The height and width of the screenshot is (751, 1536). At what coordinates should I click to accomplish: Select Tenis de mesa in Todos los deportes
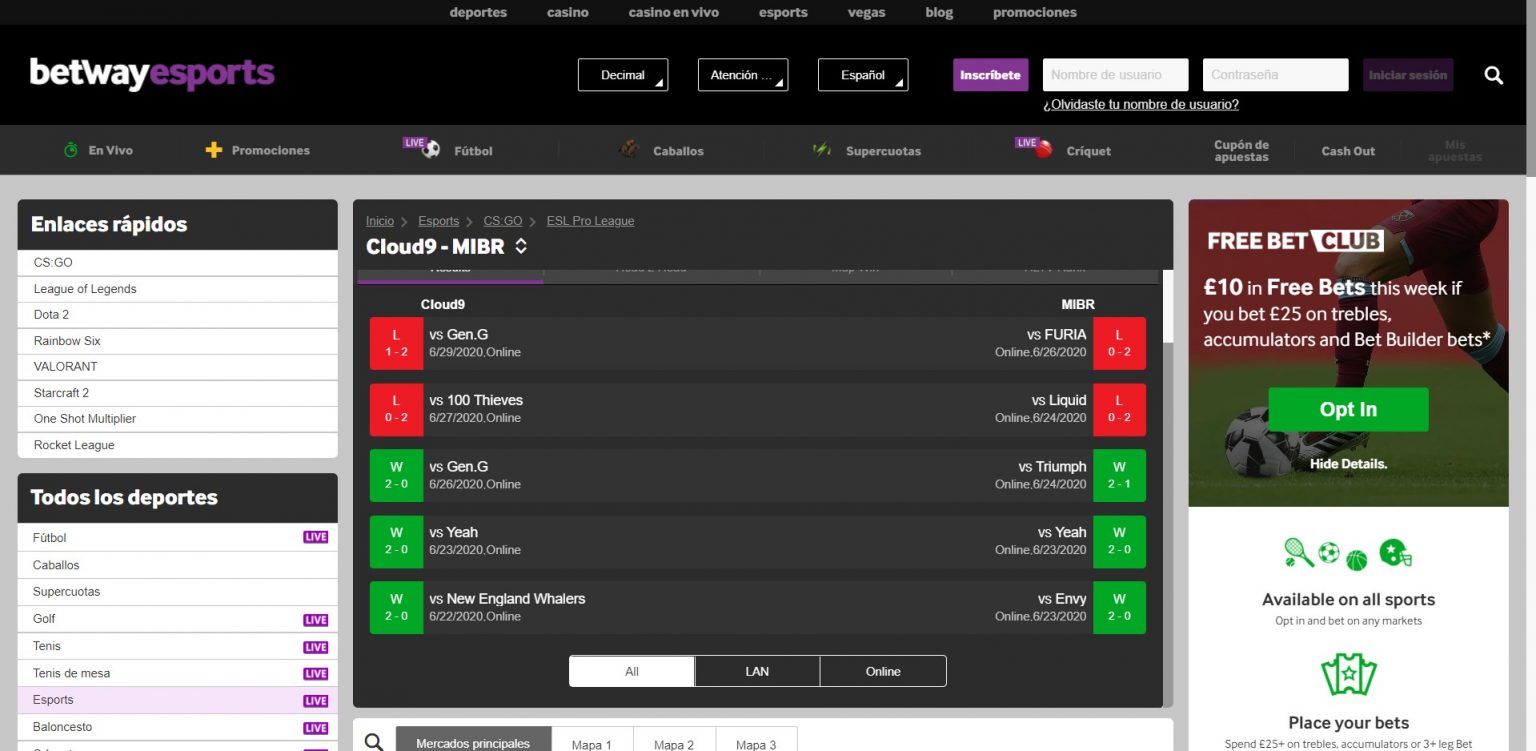point(178,673)
